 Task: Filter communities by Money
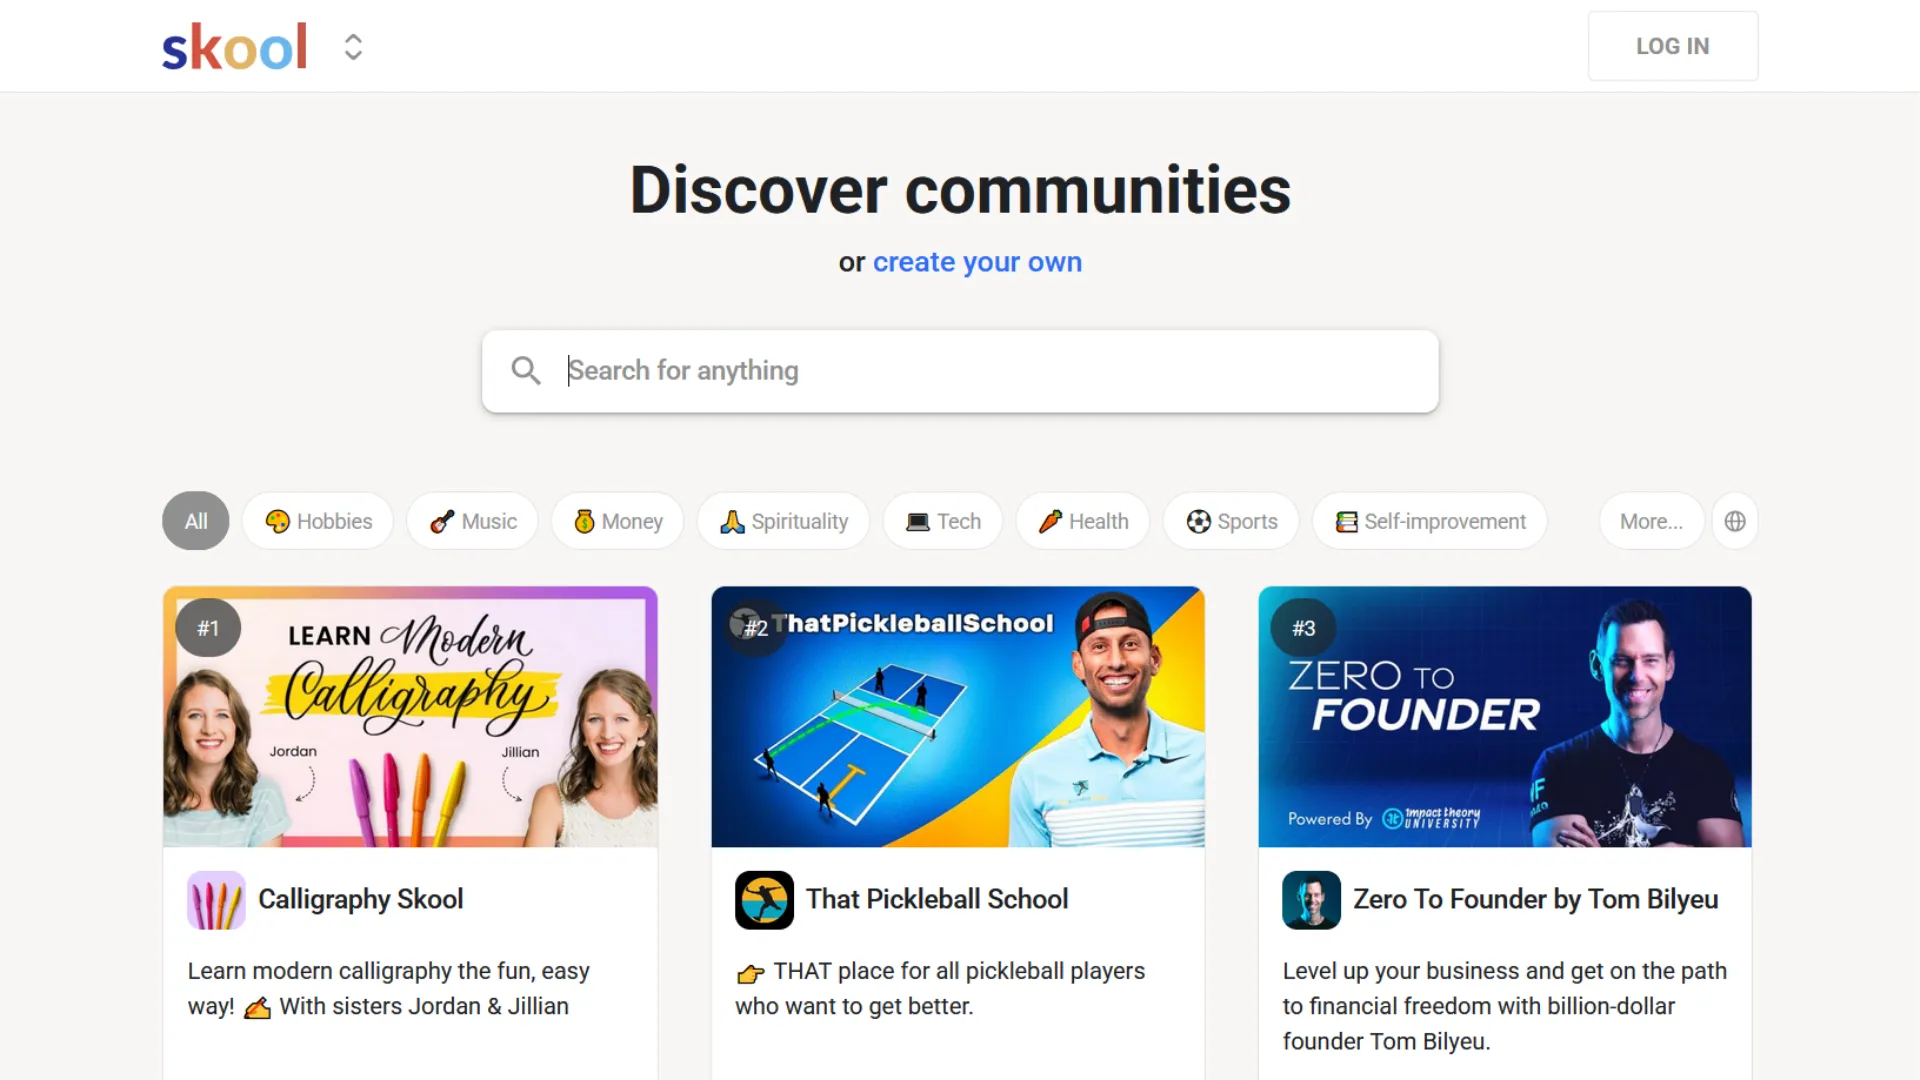[617, 521]
